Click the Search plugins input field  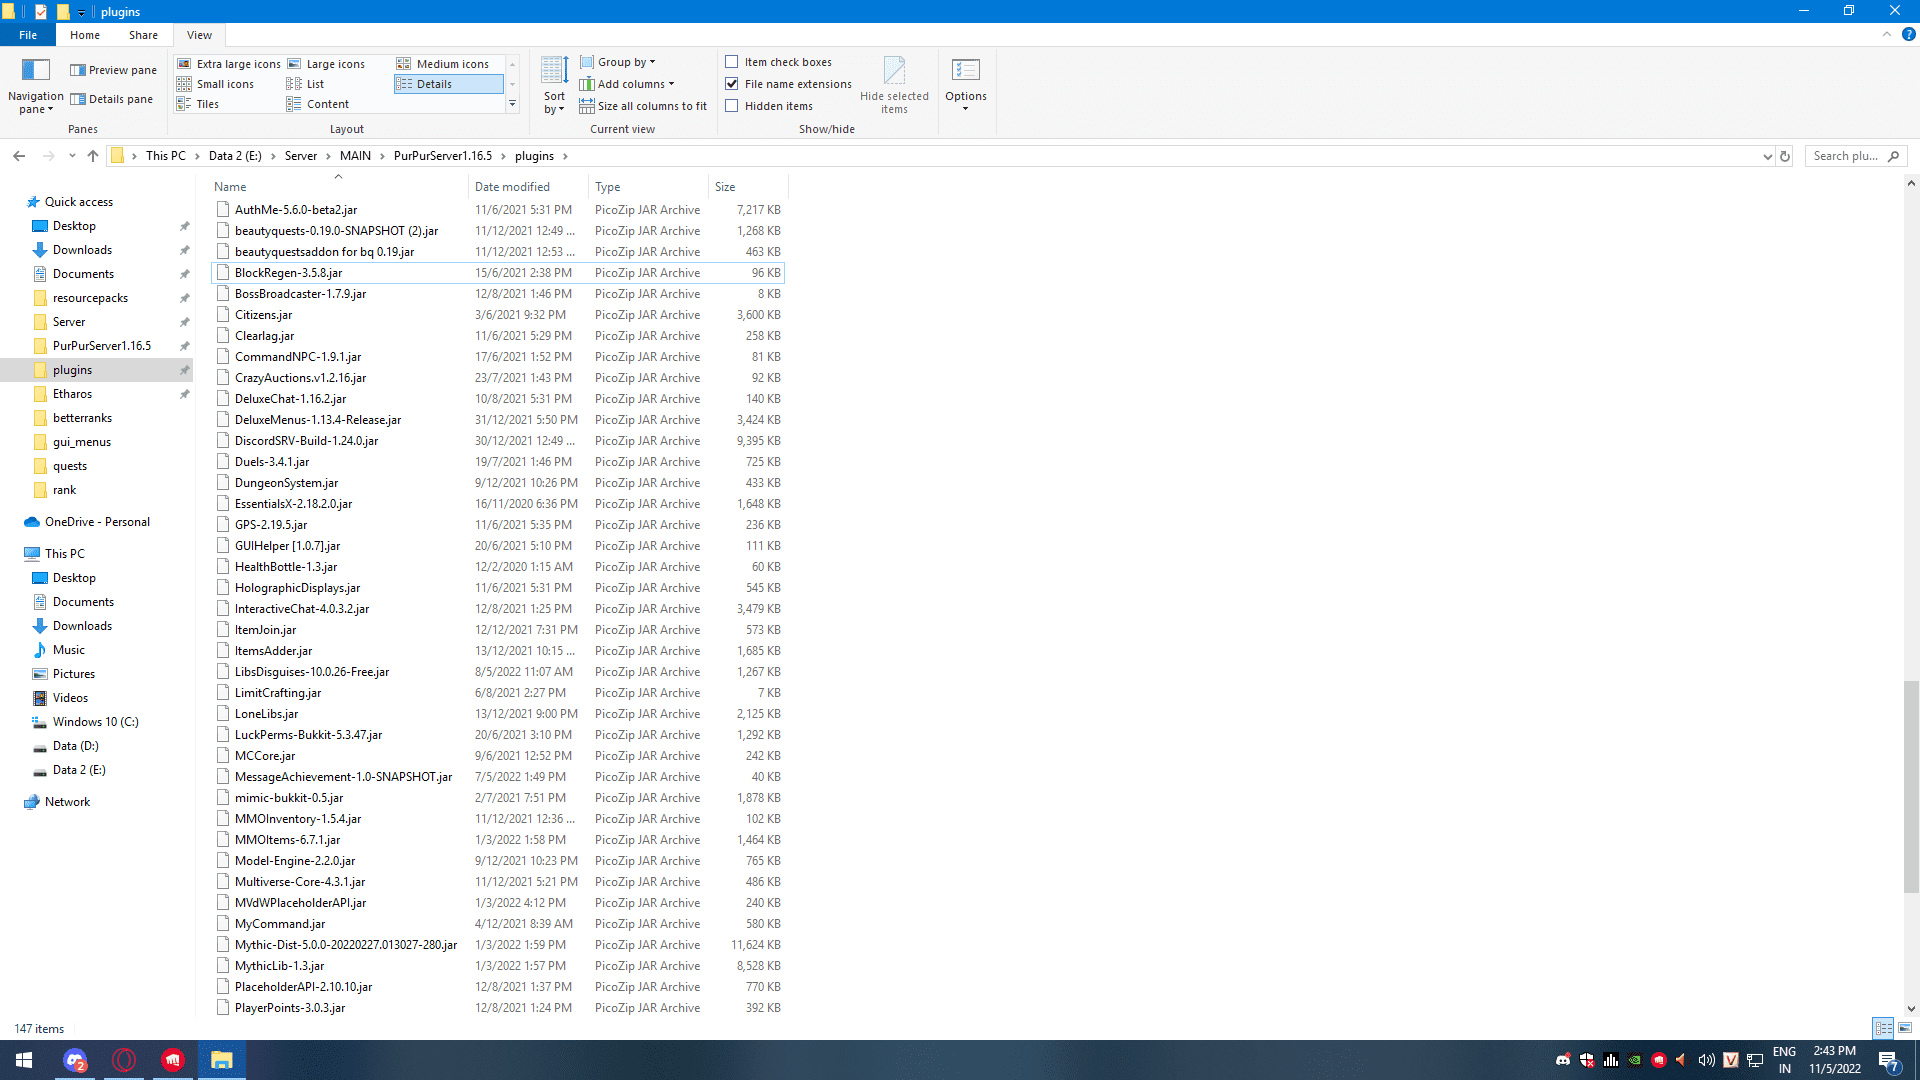(x=1845, y=156)
